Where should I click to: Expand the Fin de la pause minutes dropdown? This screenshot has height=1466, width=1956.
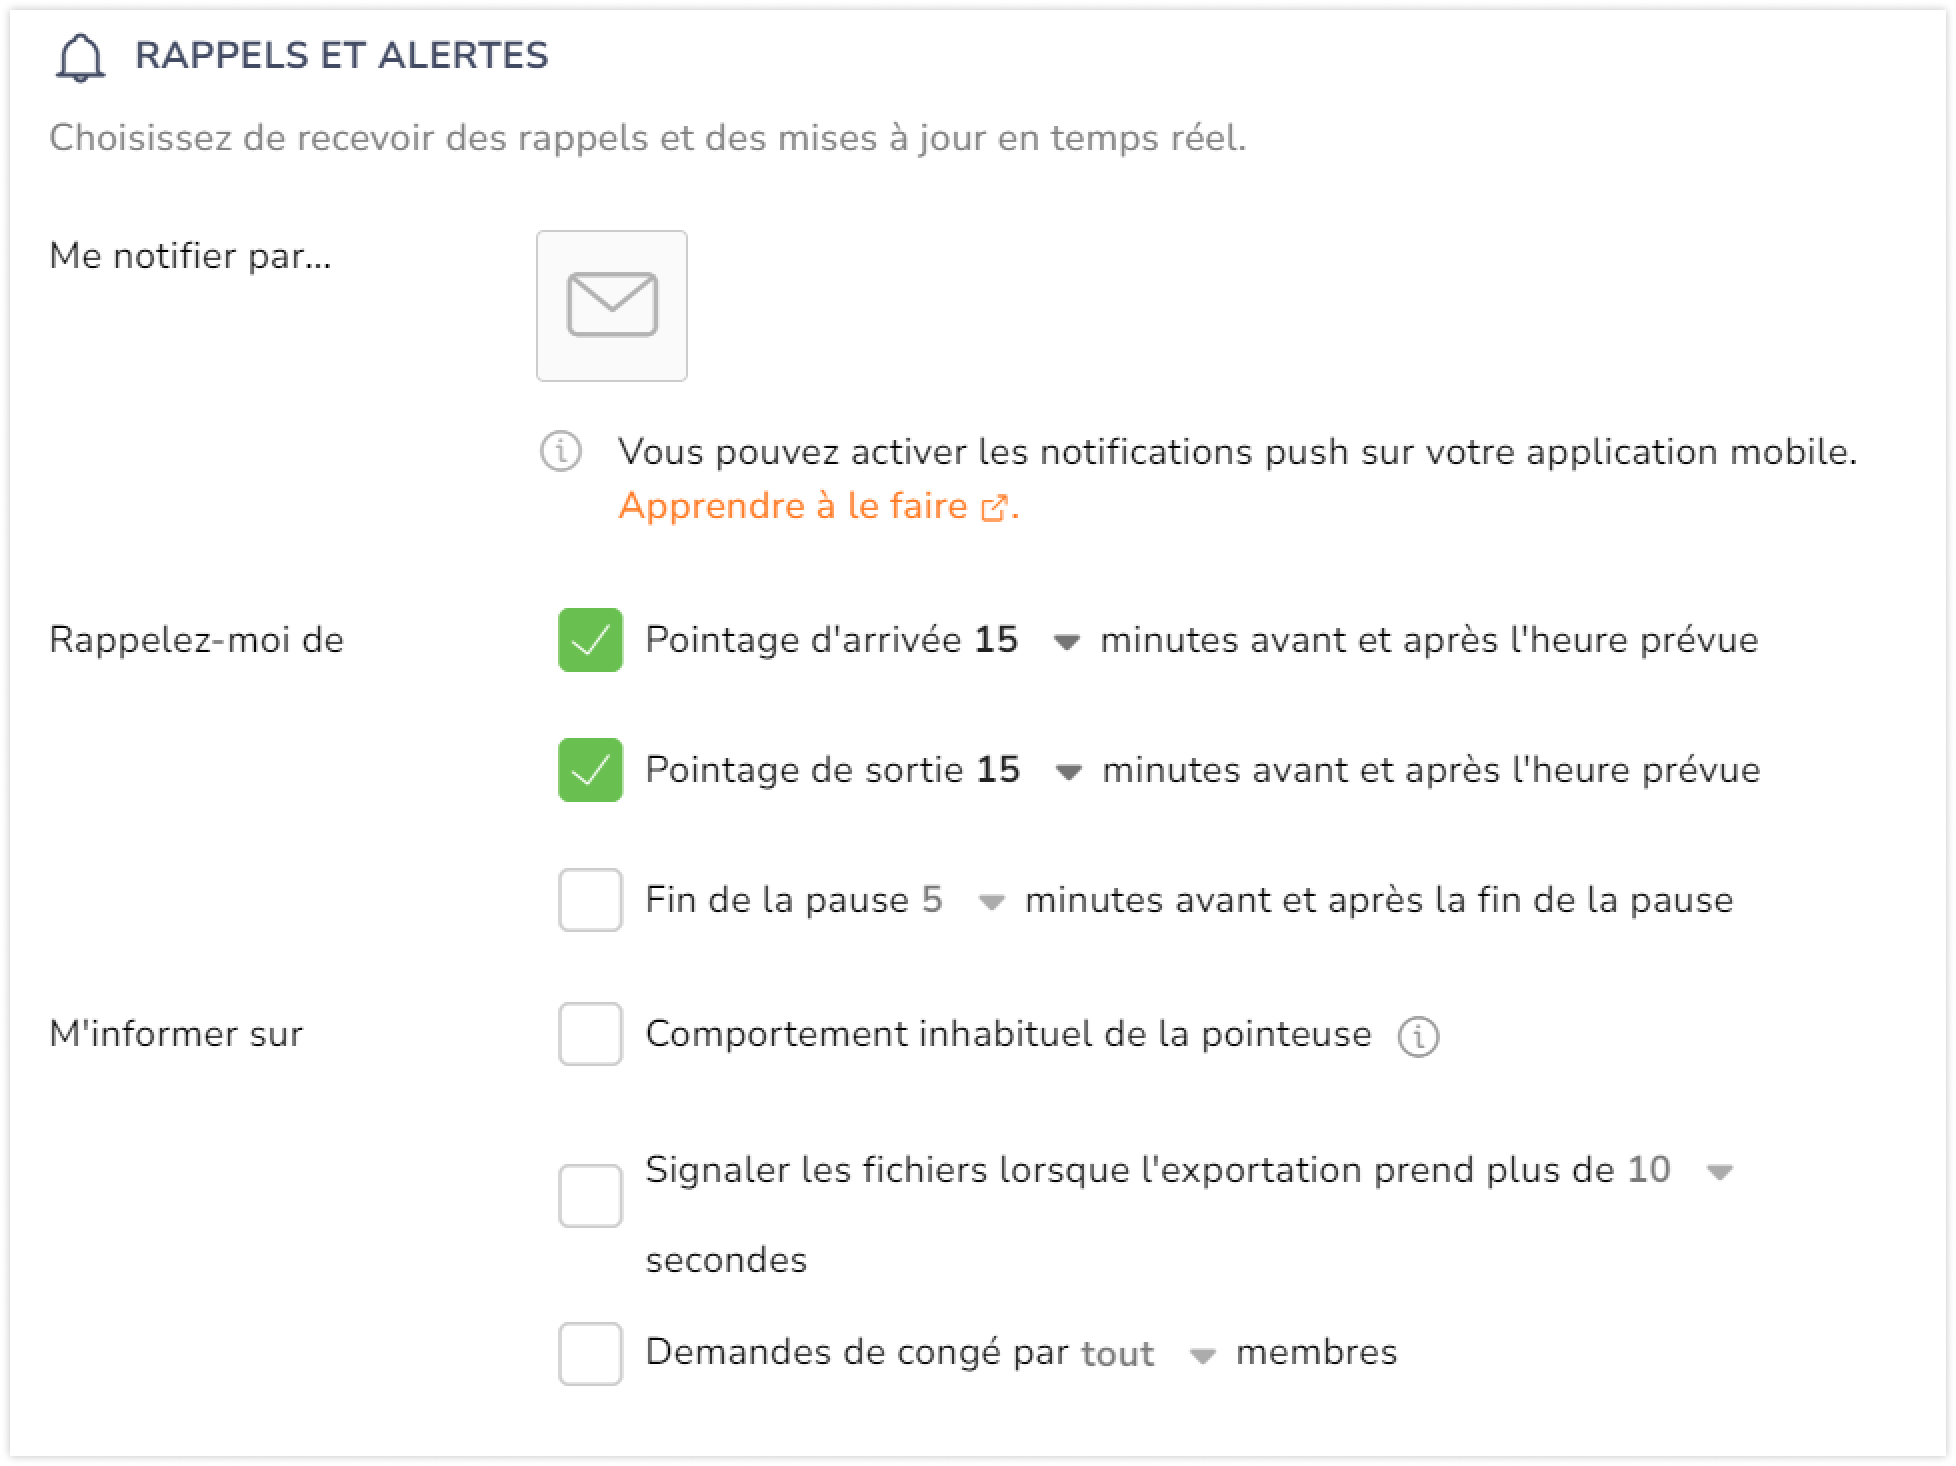pos(991,903)
